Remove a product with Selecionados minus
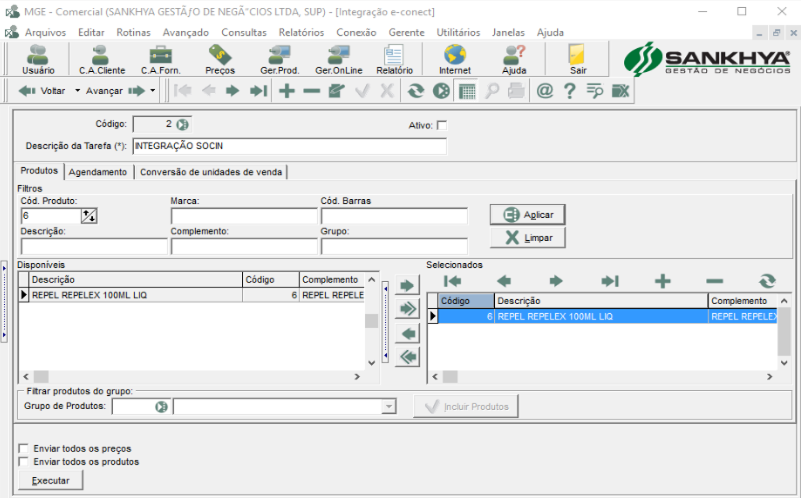The width and height of the screenshot is (801, 498). (715, 281)
